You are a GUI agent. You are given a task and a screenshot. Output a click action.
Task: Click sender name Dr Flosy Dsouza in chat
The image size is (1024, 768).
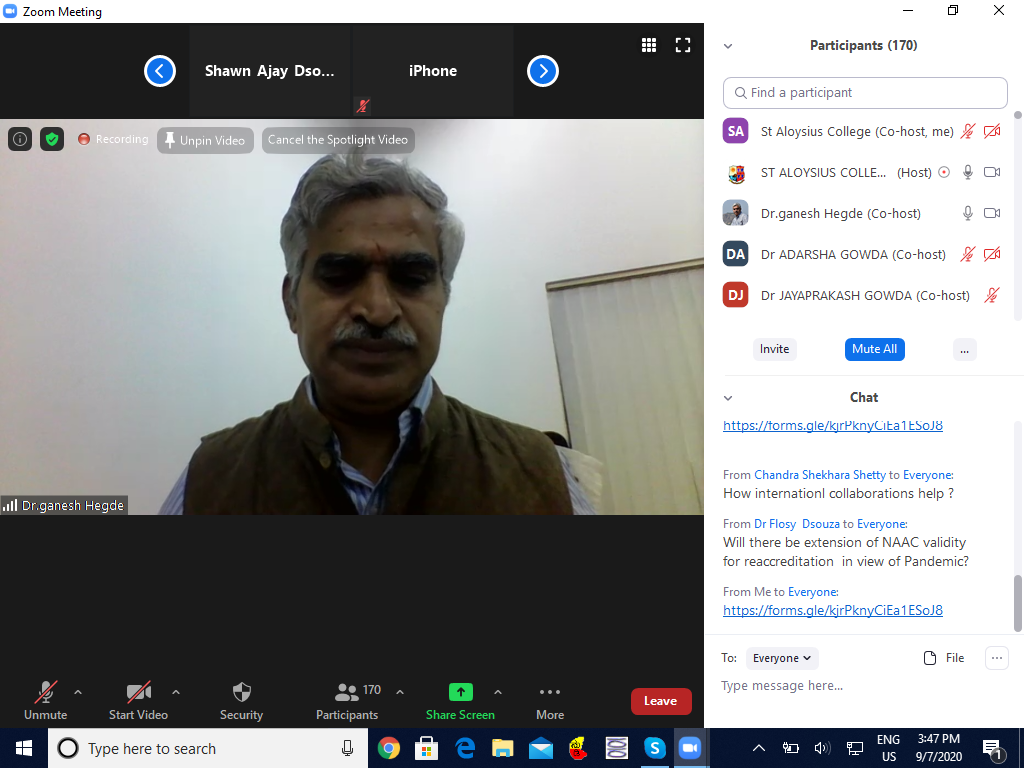coord(797,524)
